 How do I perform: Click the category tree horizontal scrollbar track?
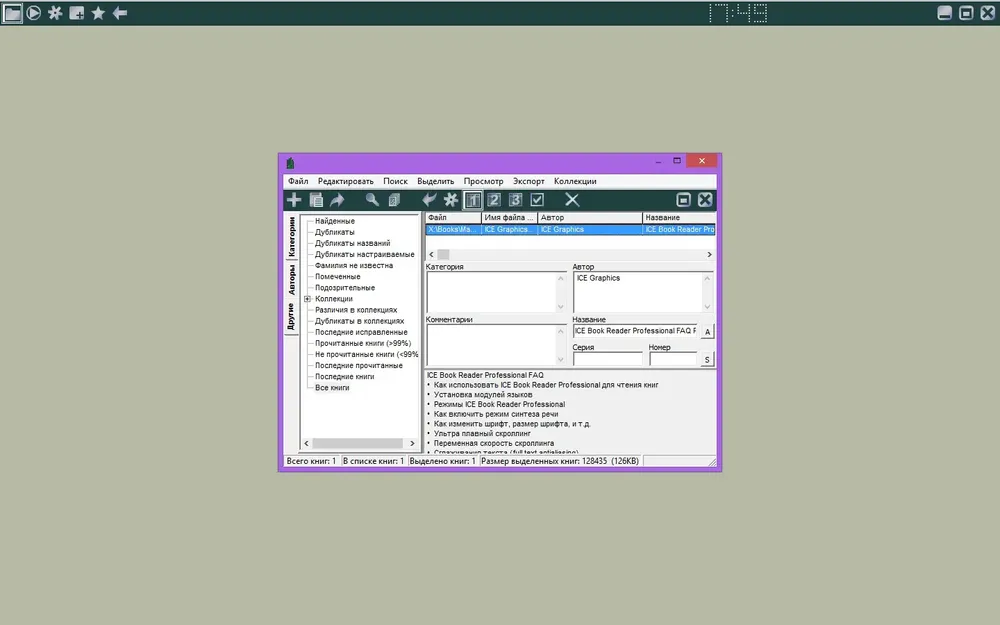pos(358,443)
